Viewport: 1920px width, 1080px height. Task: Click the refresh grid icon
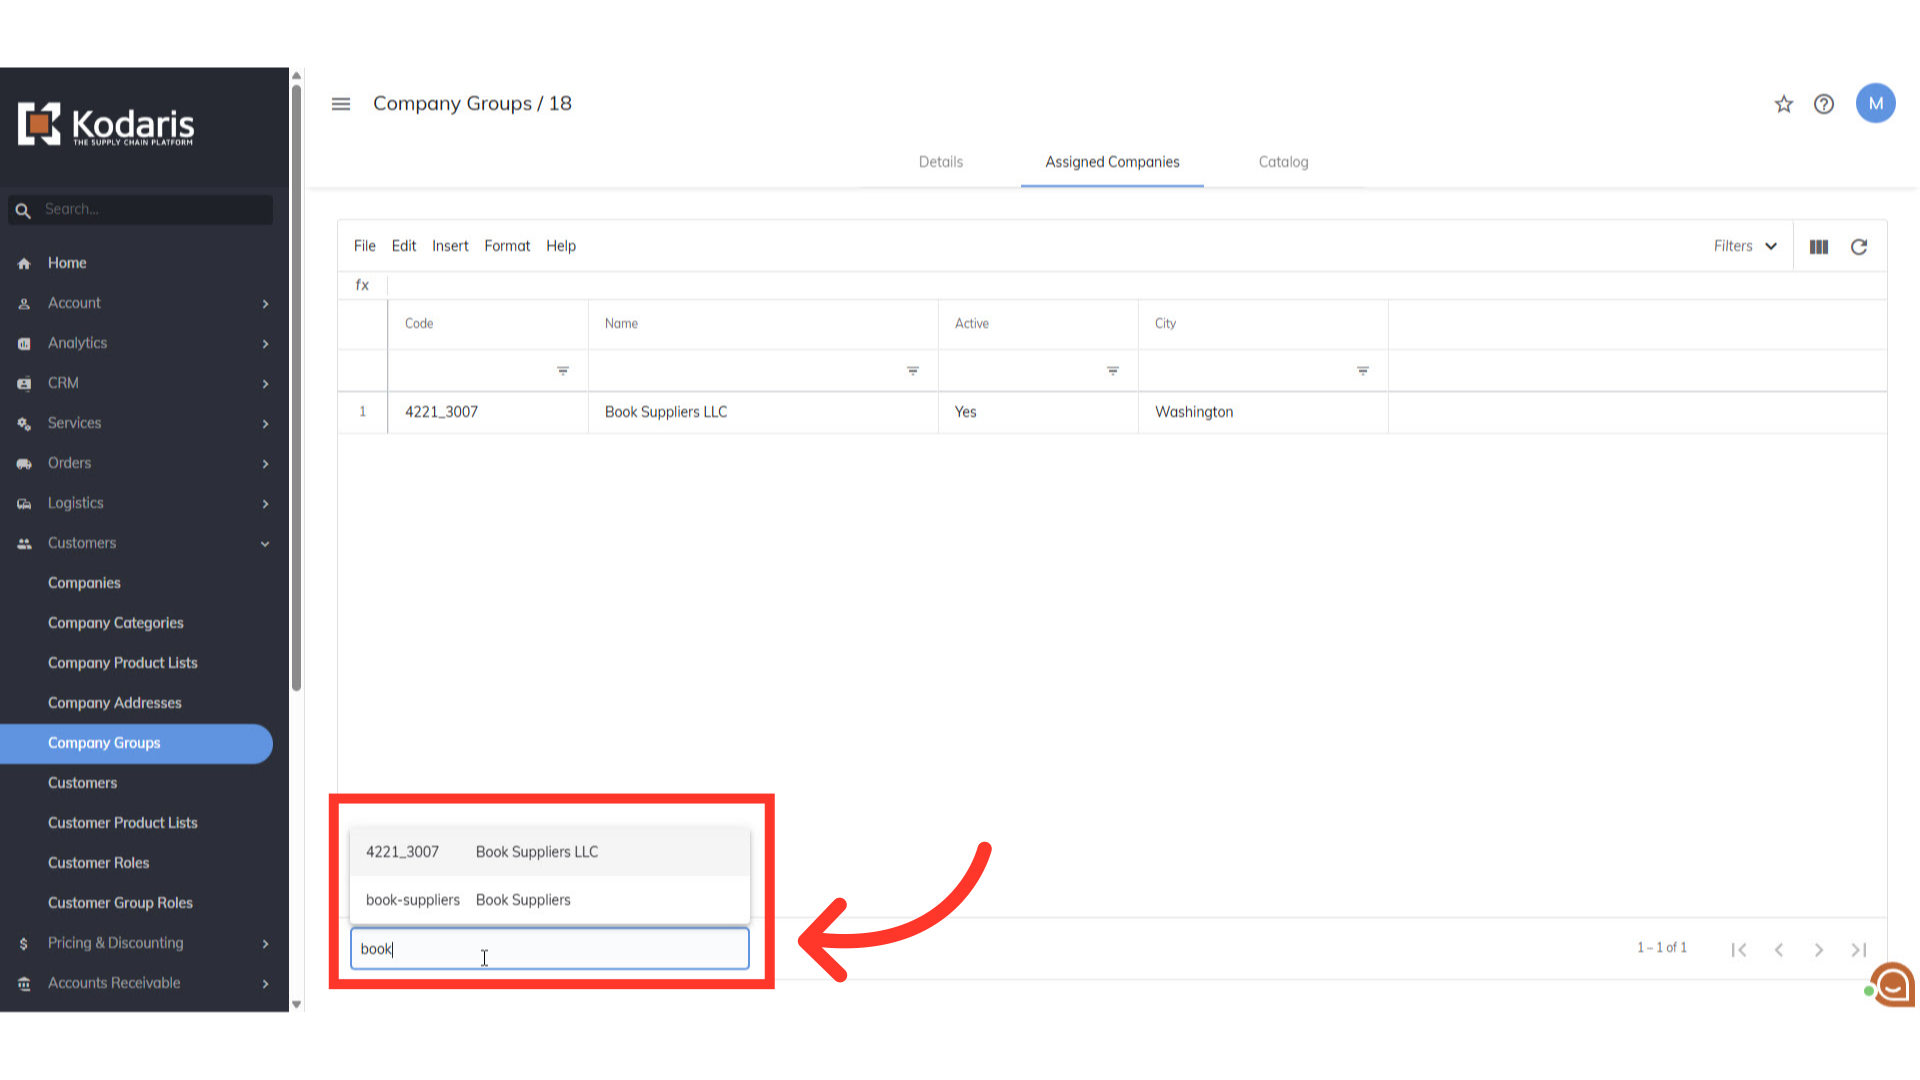(x=1858, y=247)
